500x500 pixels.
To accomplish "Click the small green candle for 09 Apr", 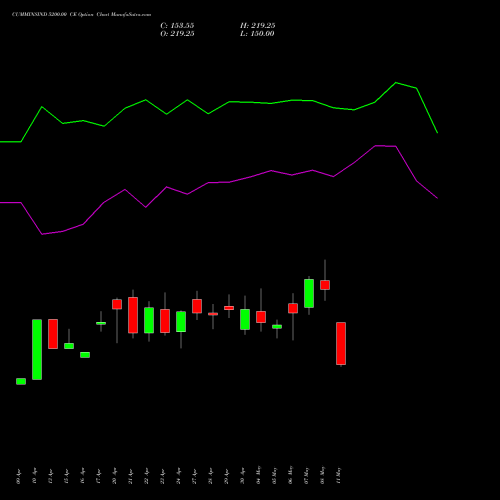I will [x=21, y=381].
